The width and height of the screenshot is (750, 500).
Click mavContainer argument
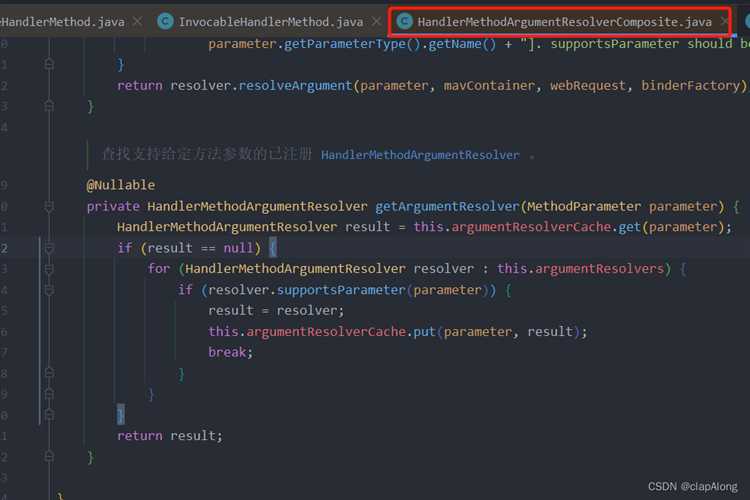(489, 86)
